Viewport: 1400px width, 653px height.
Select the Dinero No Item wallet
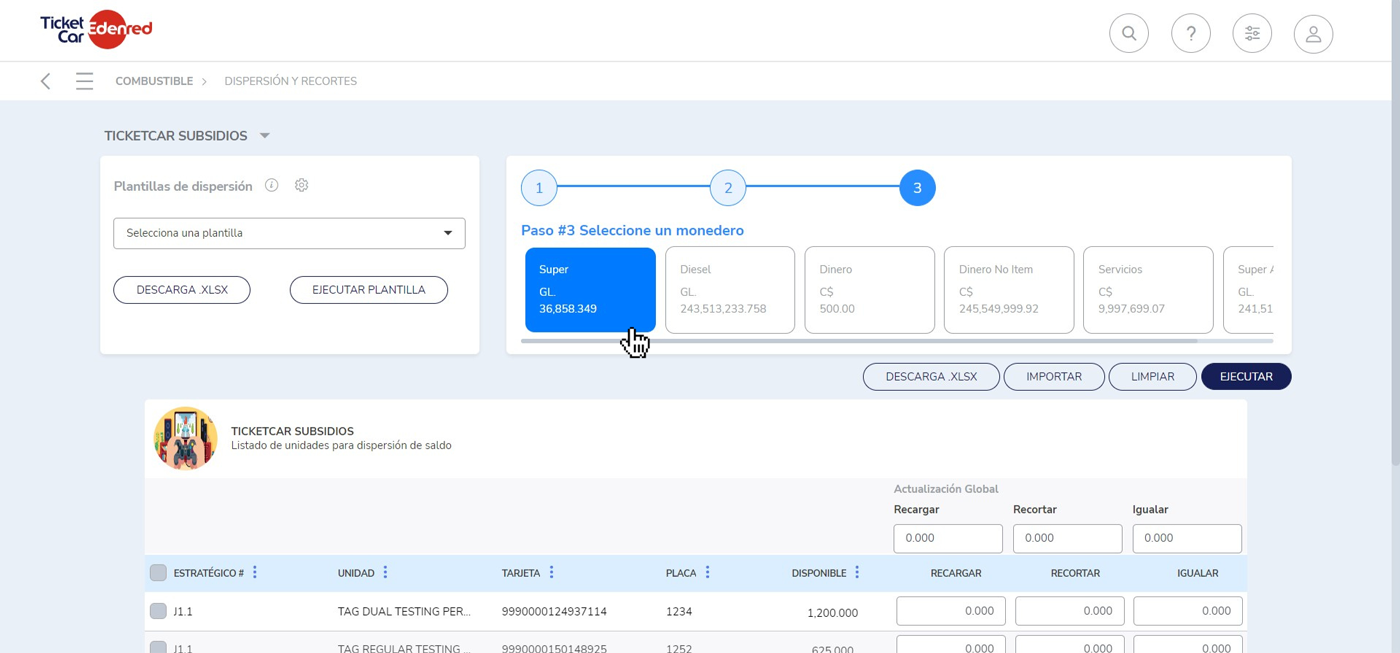point(1009,290)
